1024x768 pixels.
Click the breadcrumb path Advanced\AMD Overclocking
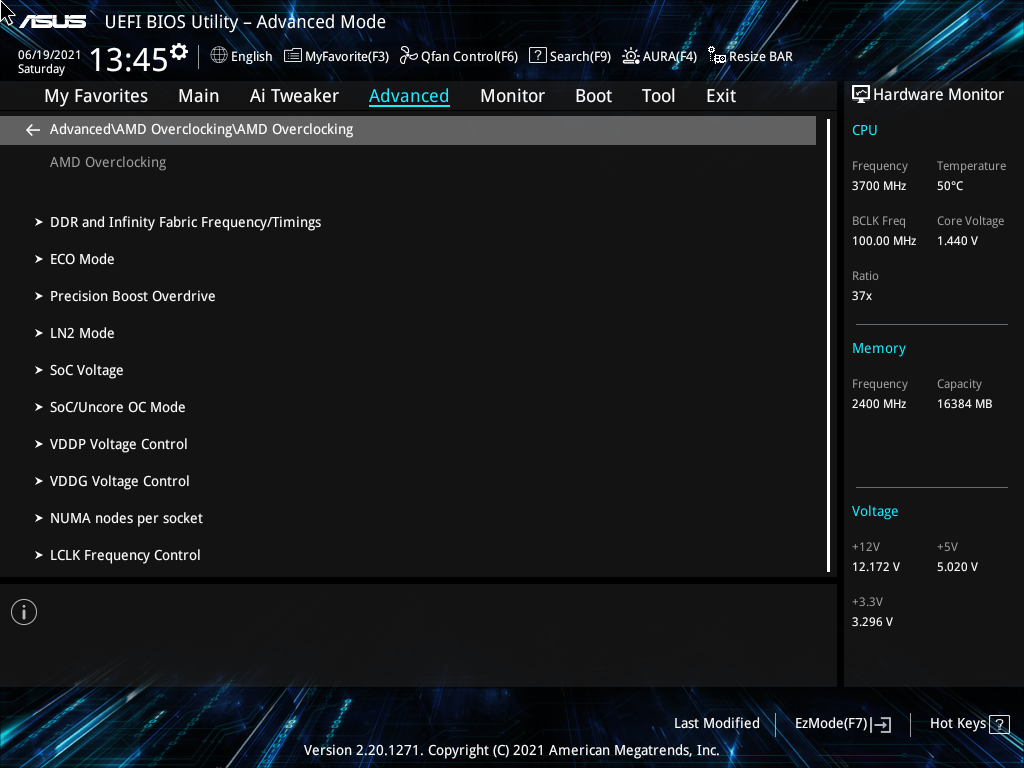click(x=201, y=129)
